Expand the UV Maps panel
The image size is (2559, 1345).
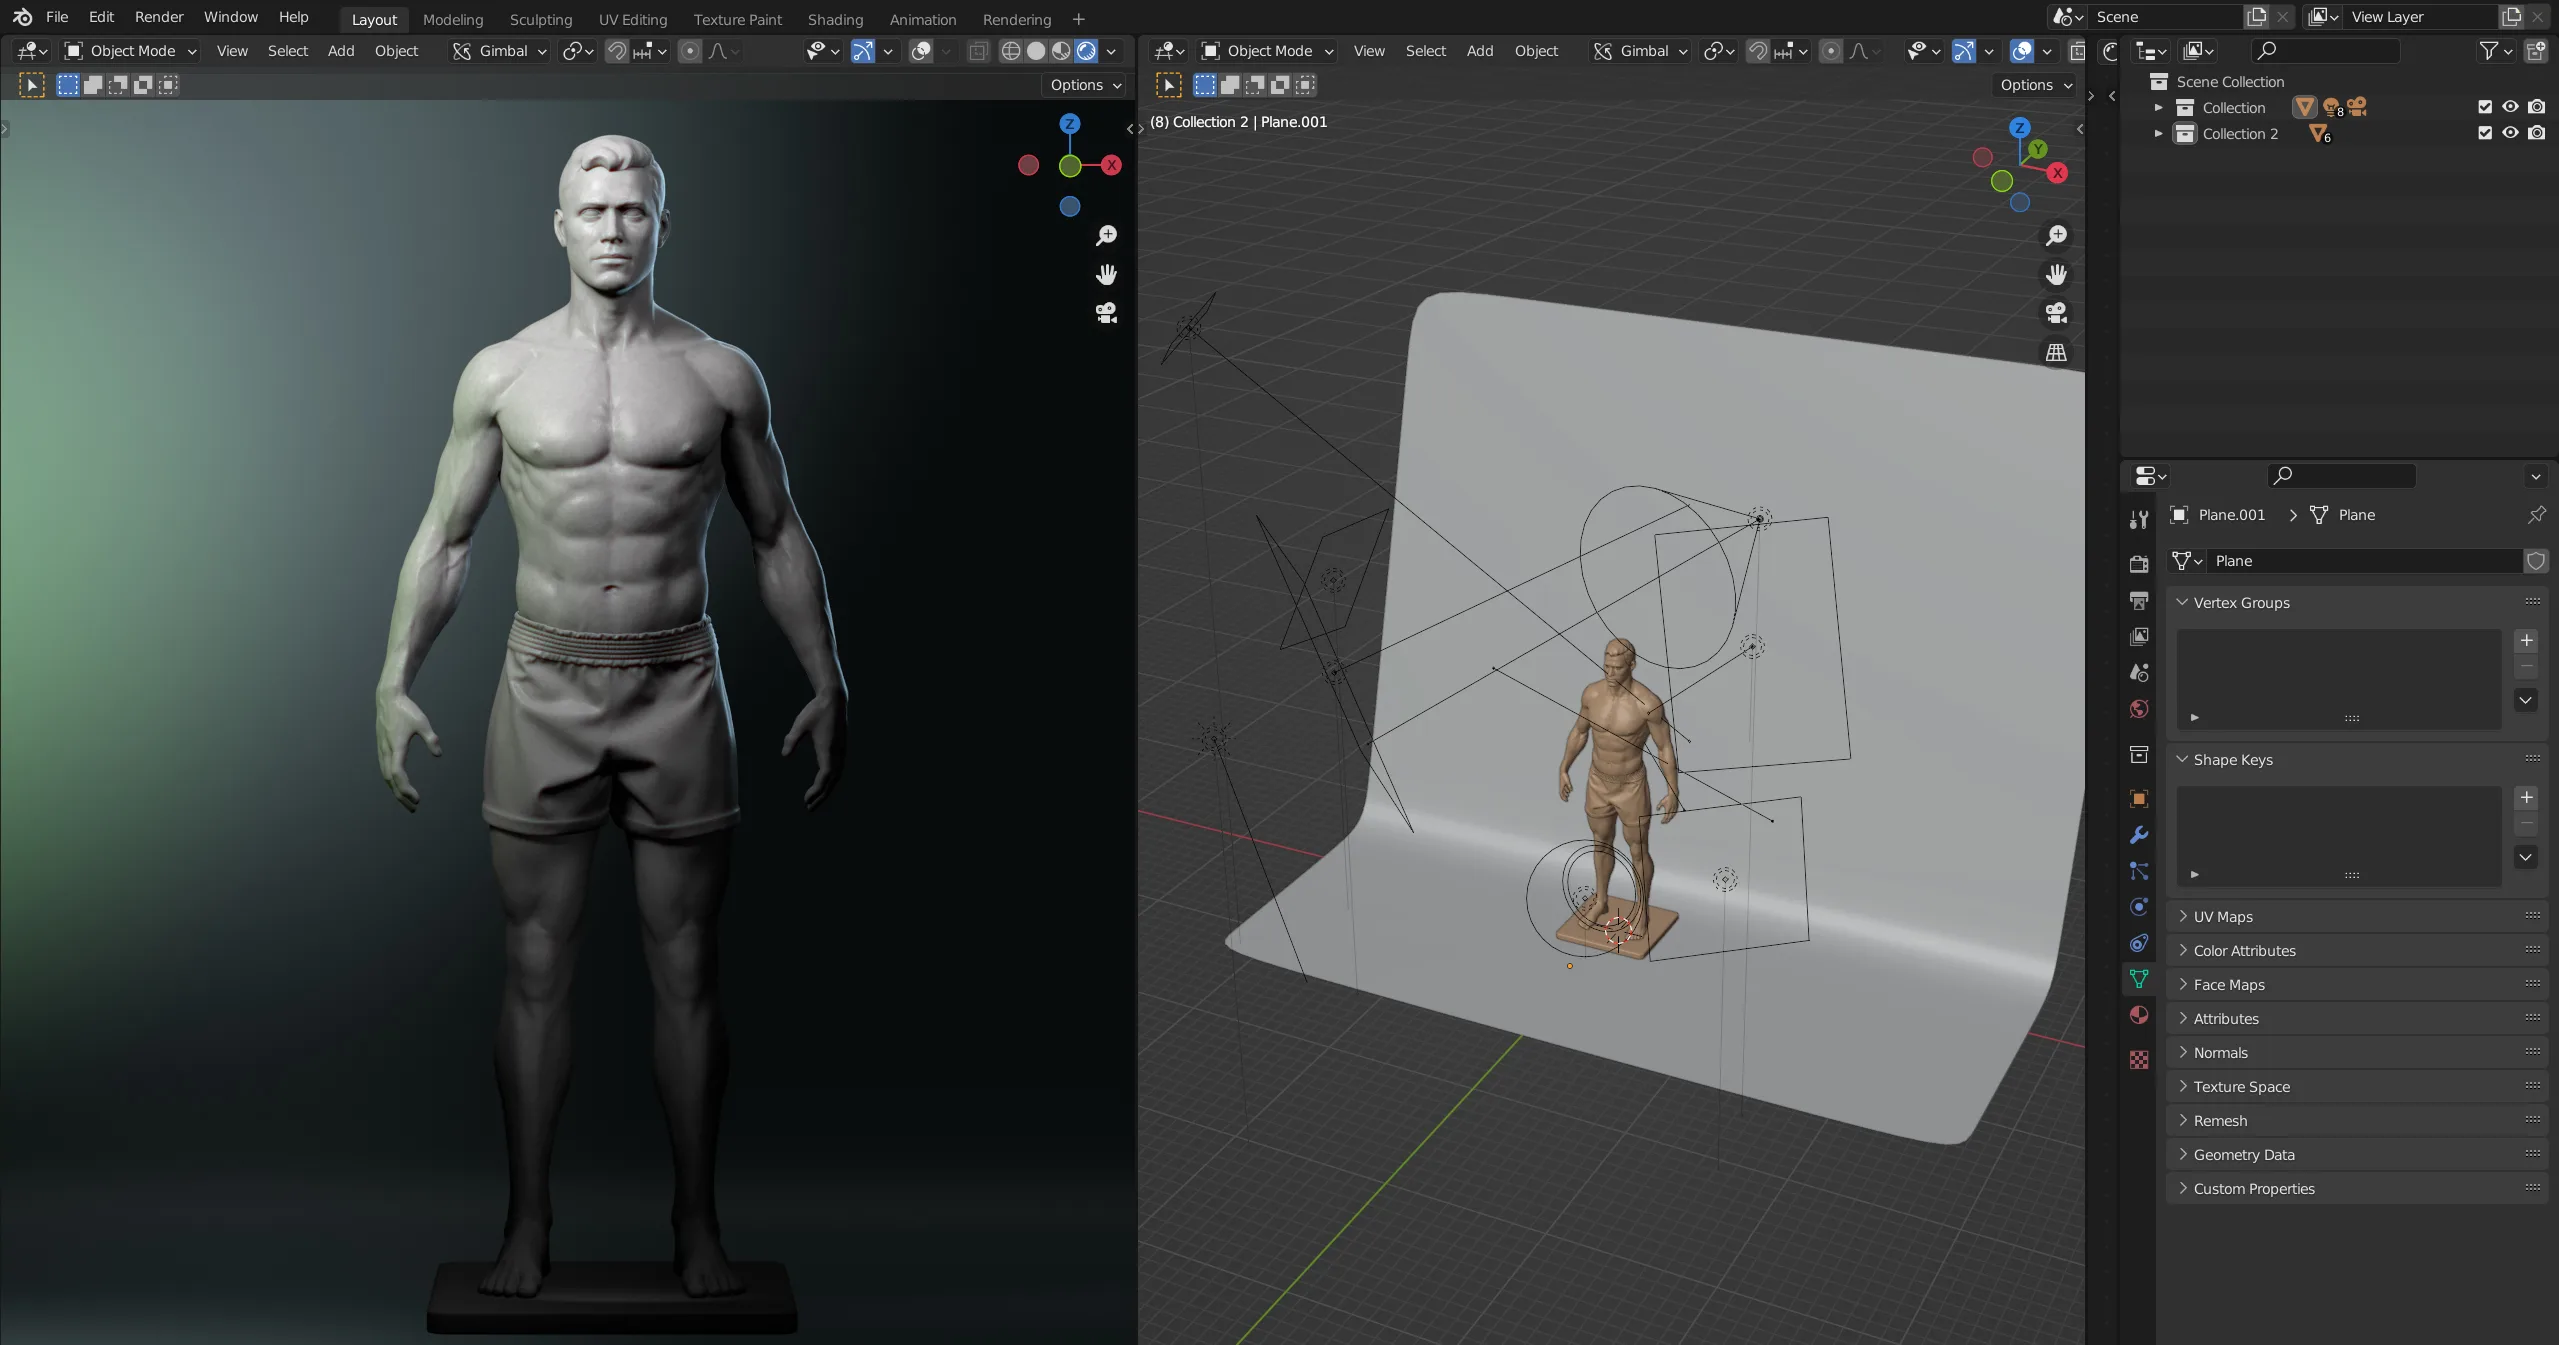click(2223, 916)
